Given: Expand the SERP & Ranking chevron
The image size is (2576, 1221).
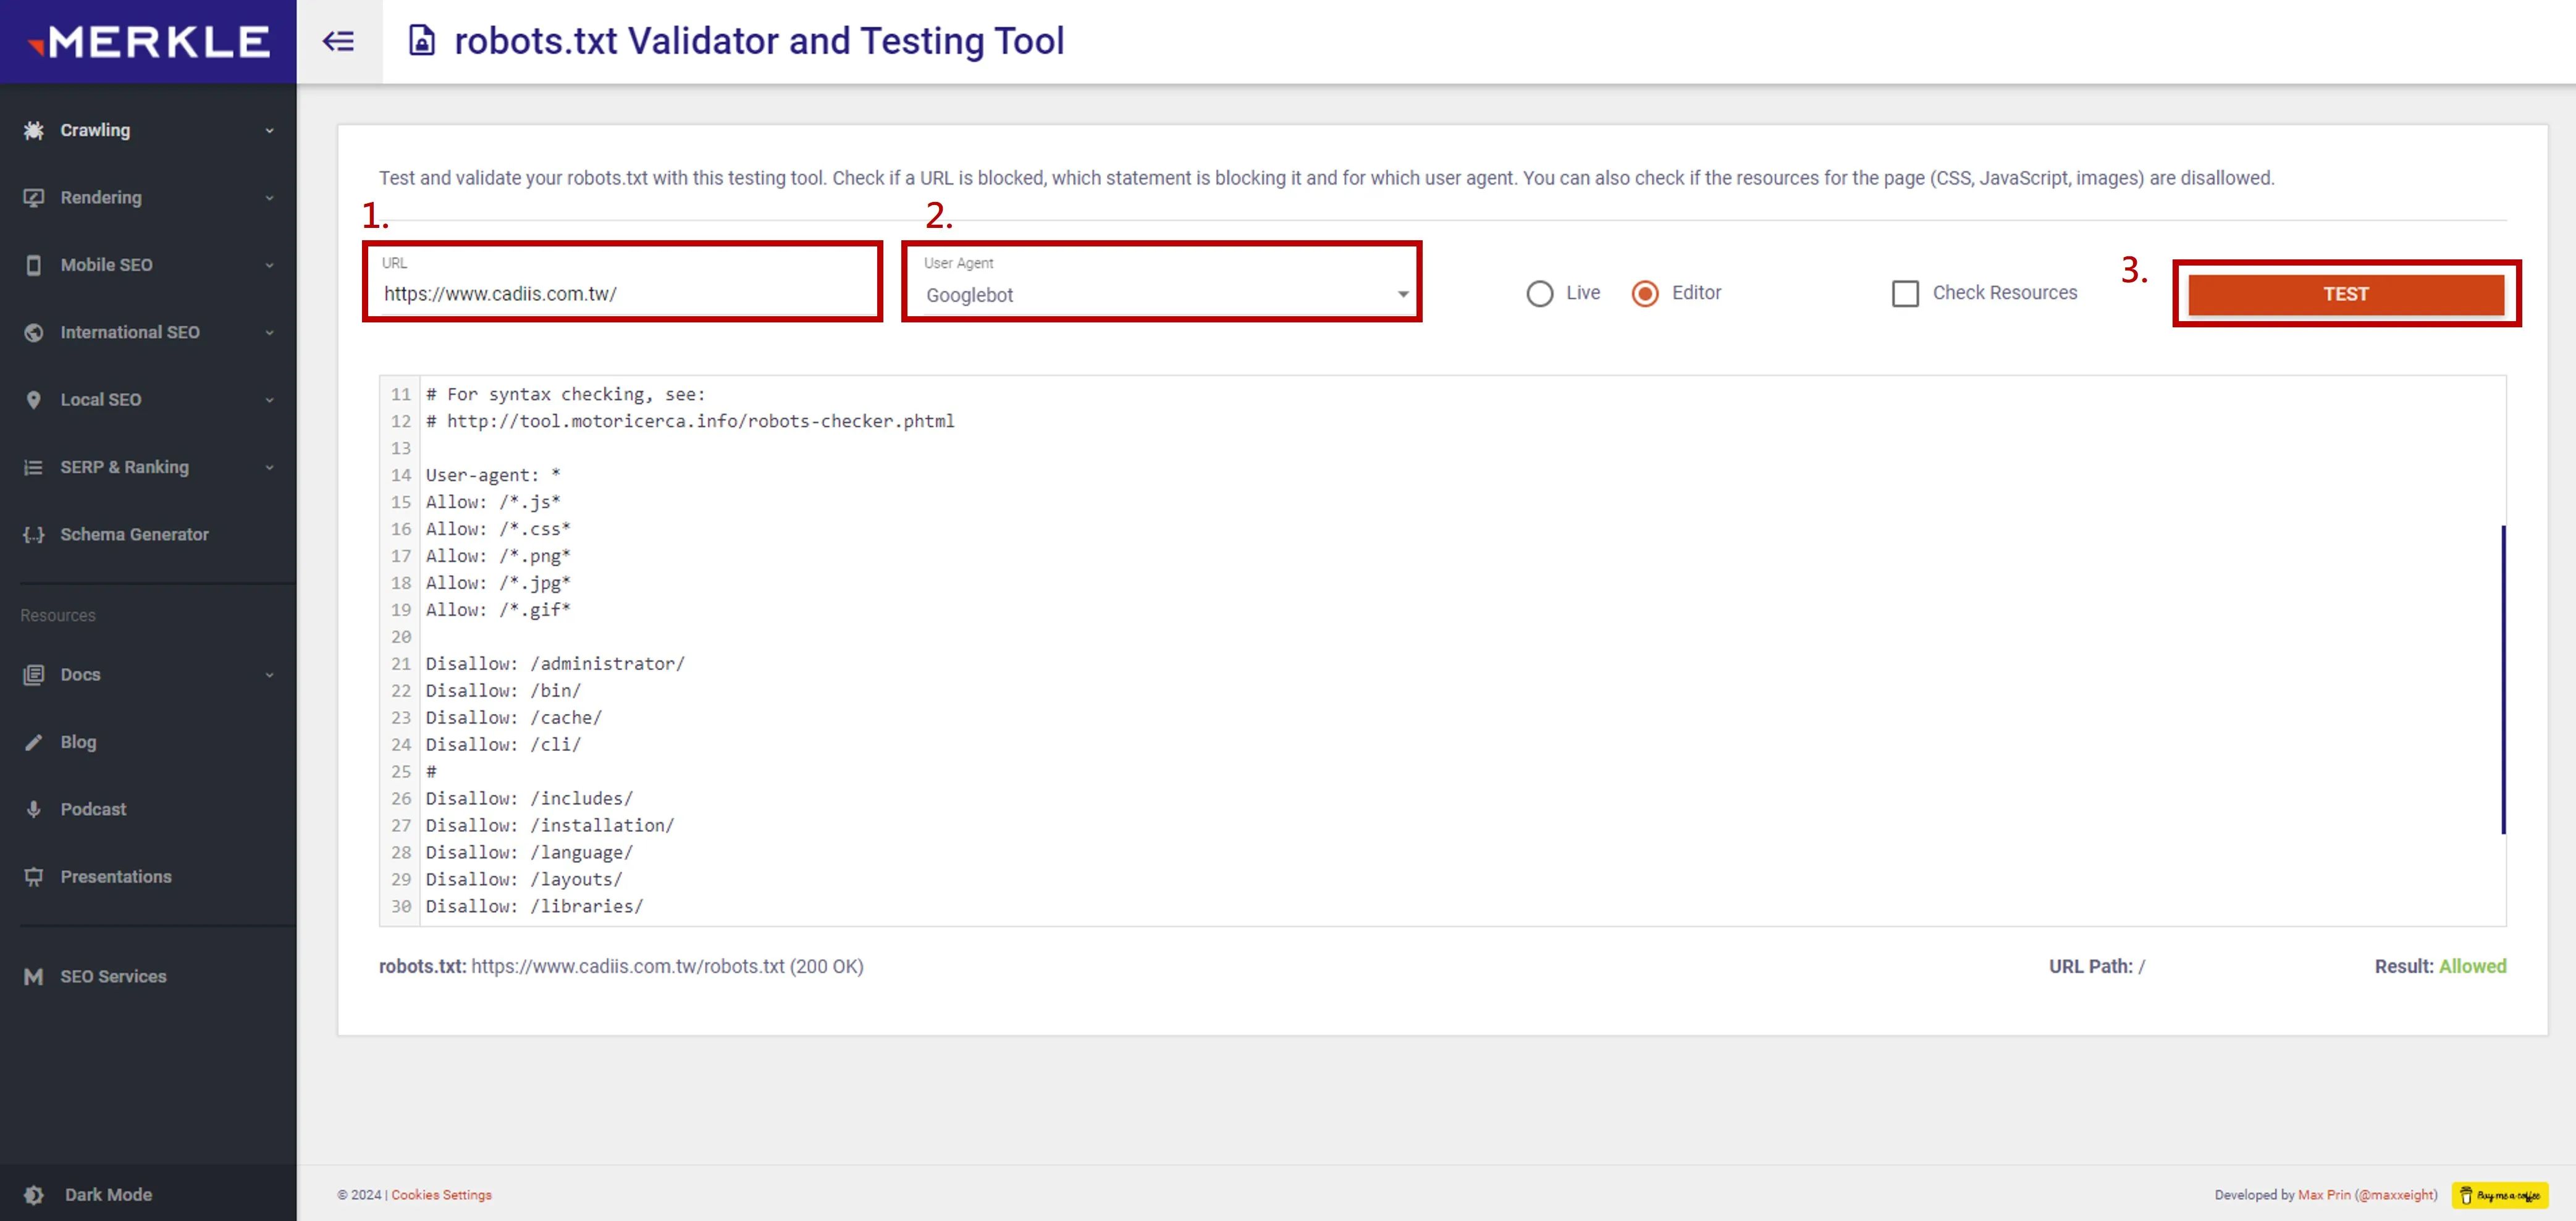Looking at the screenshot, I should pyautogui.click(x=269, y=467).
